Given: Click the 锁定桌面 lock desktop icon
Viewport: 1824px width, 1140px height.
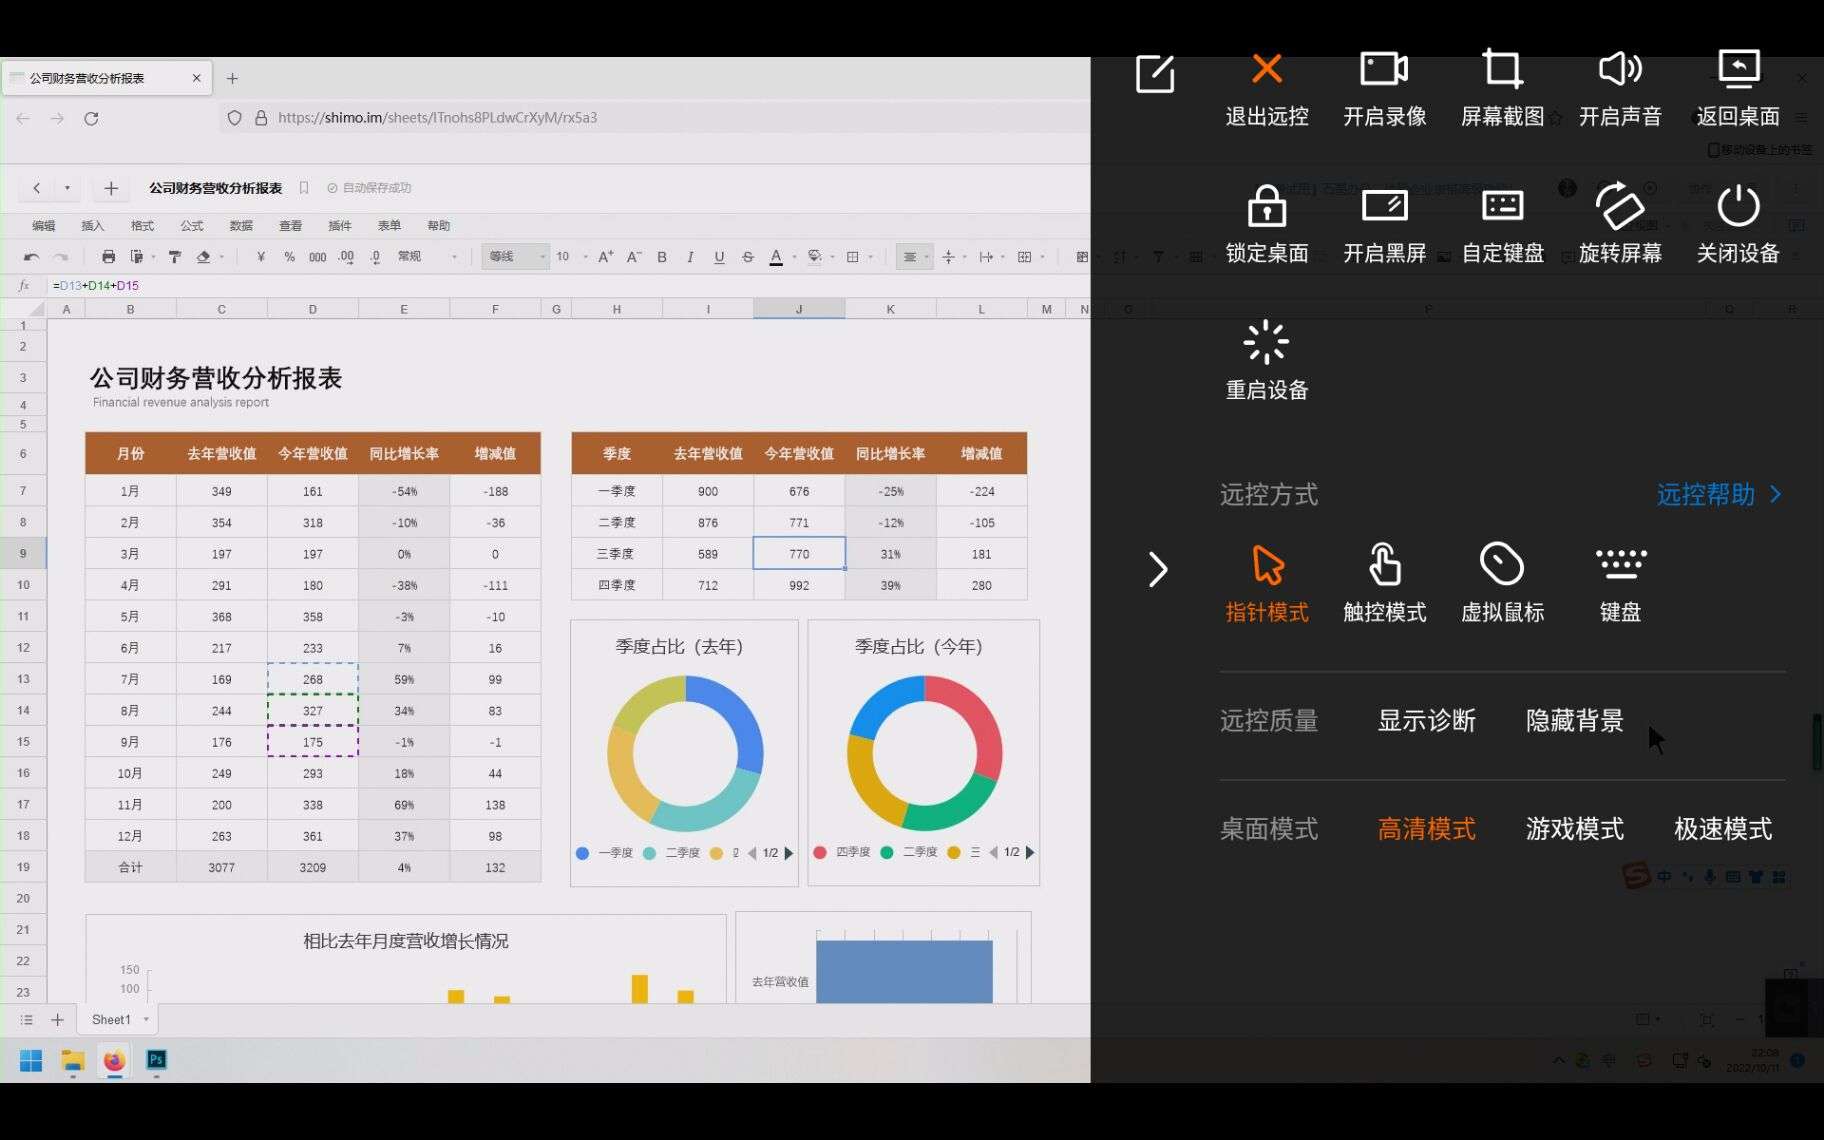Looking at the screenshot, I should click(x=1265, y=222).
